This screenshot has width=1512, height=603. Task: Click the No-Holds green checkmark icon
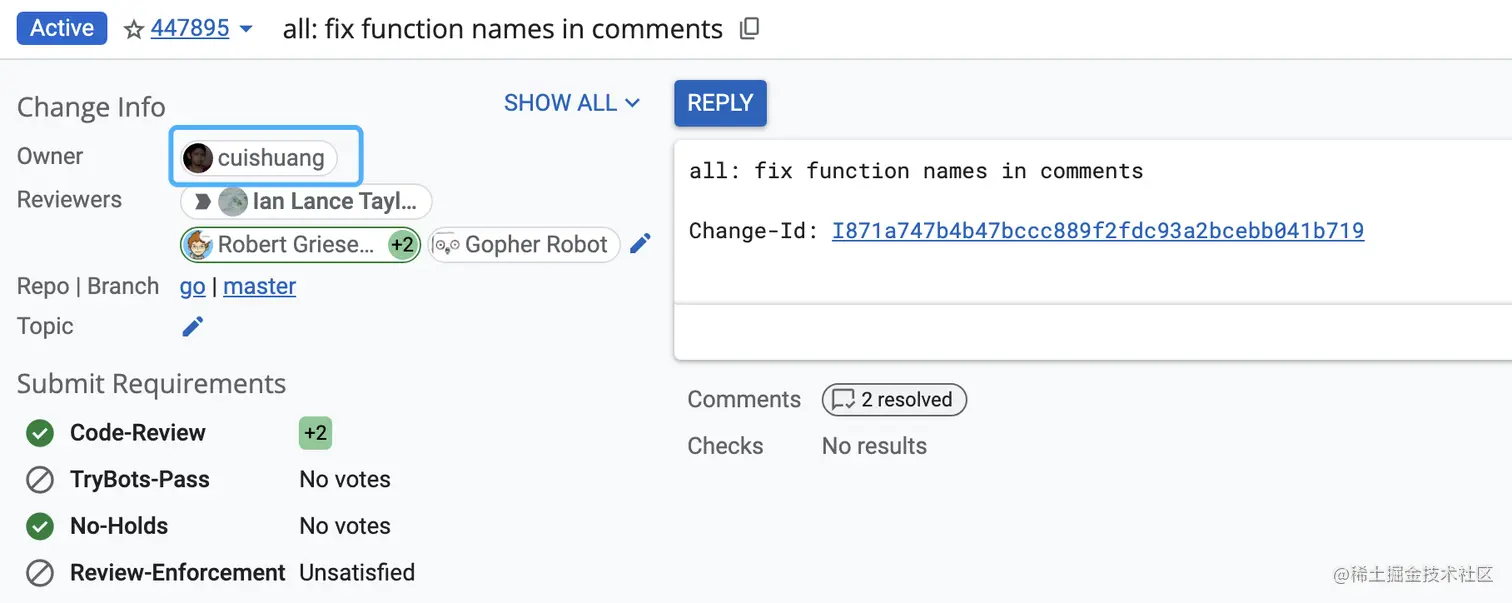(40, 526)
